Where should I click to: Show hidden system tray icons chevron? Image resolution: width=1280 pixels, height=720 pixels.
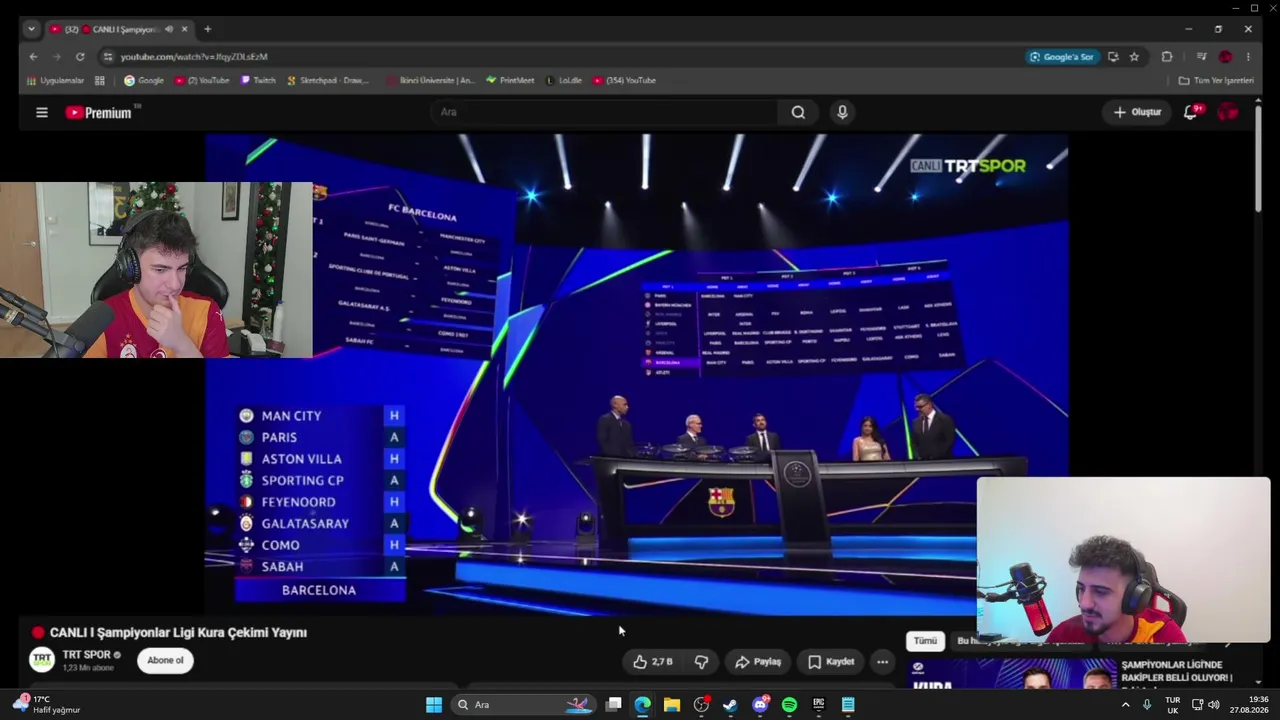(x=1125, y=705)
